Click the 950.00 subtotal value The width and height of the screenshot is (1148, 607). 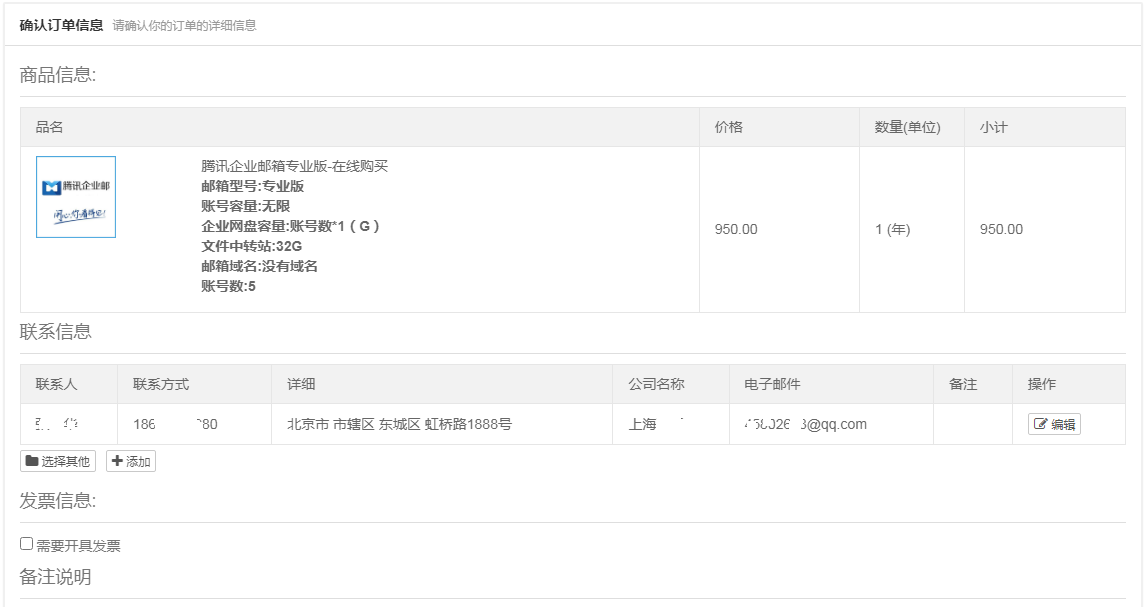pos(1001,229)
